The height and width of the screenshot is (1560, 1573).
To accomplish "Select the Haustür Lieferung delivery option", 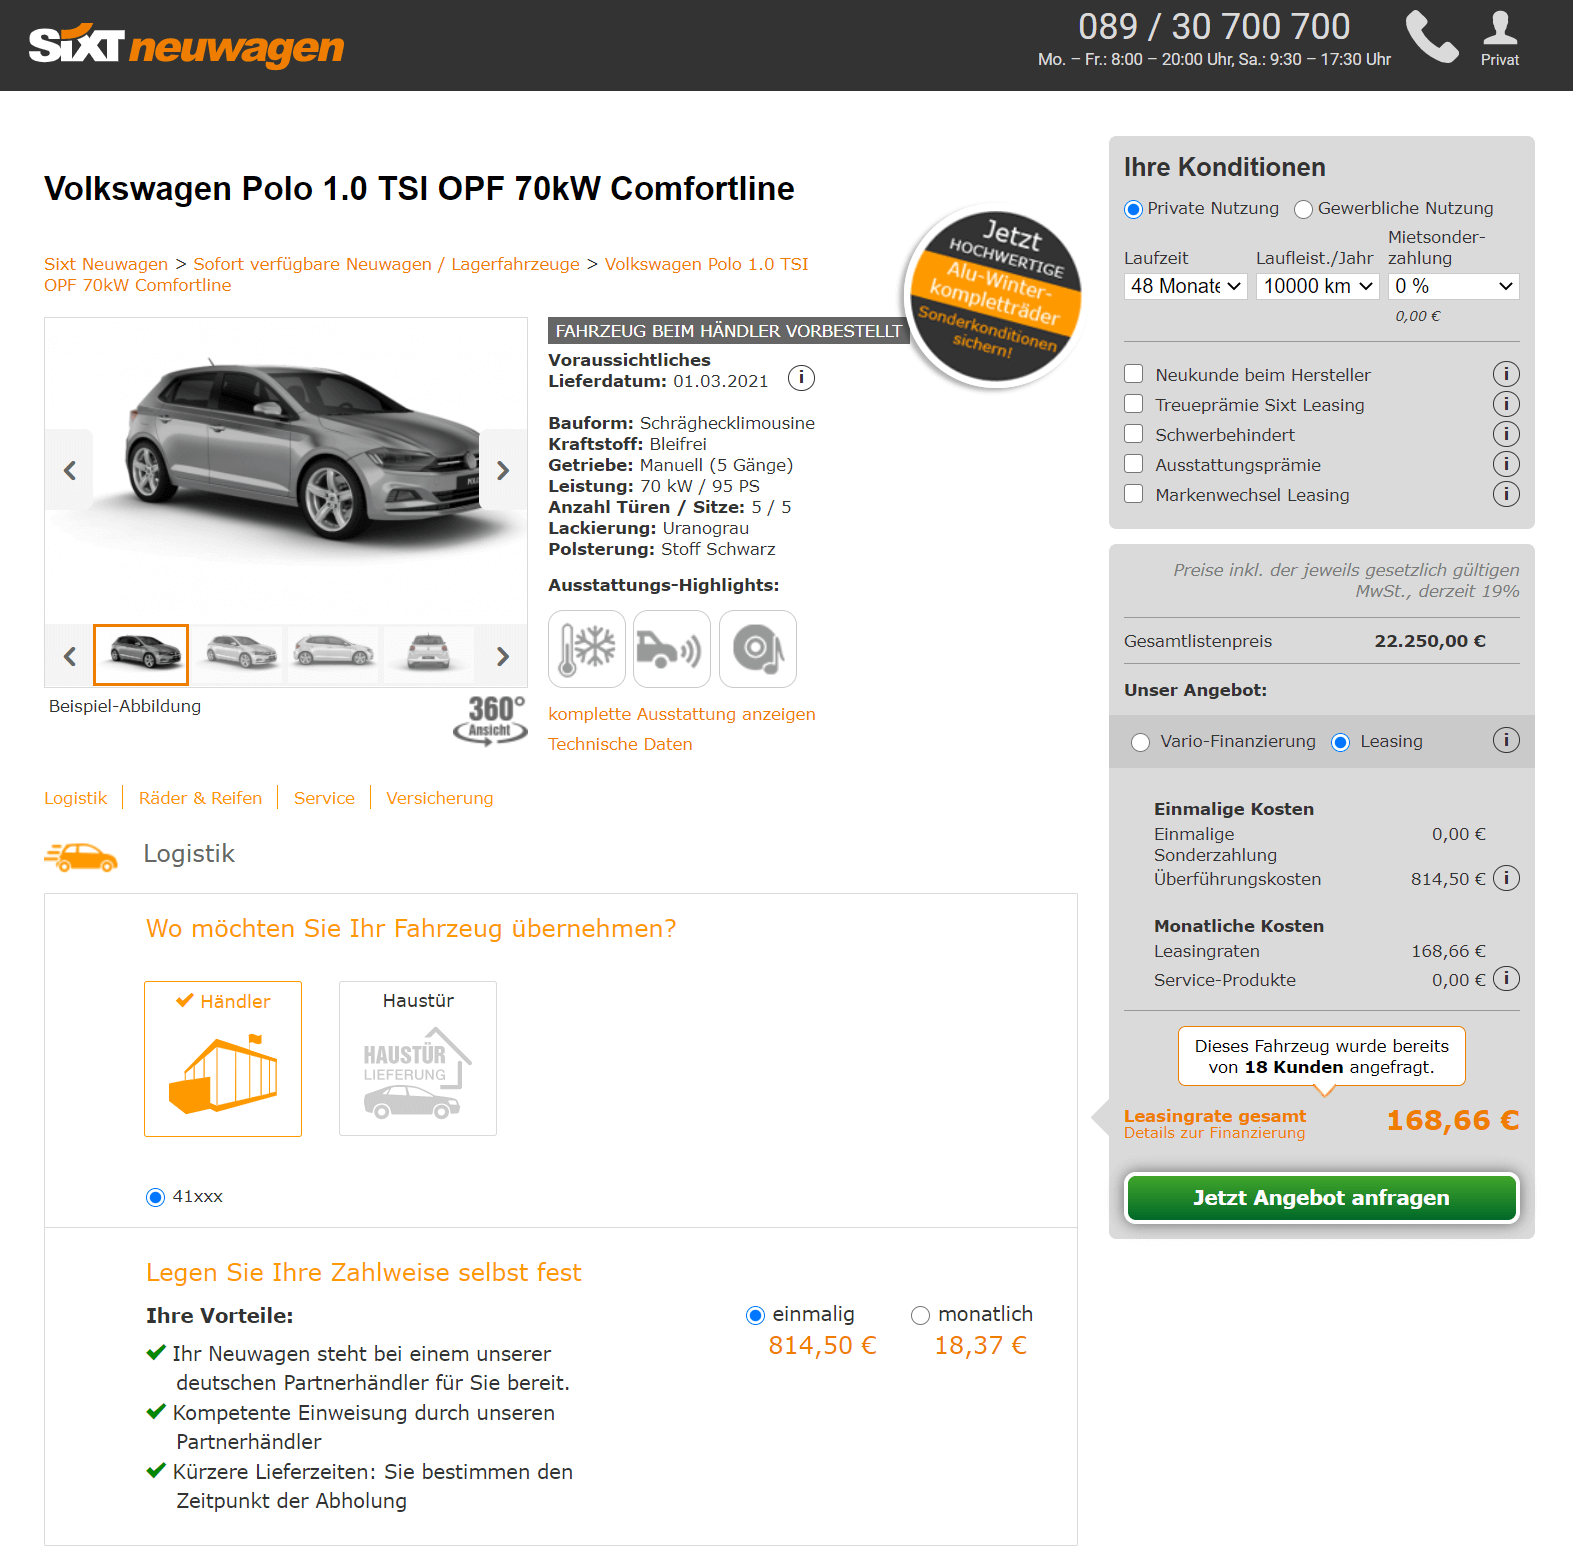I will pyautogui.click(x=418, y=1058).
